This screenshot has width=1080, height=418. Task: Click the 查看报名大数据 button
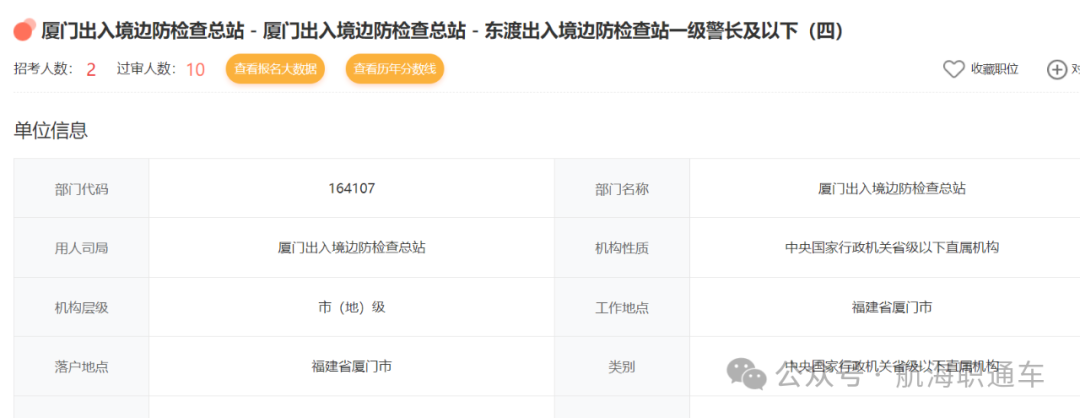pos(276,69)
